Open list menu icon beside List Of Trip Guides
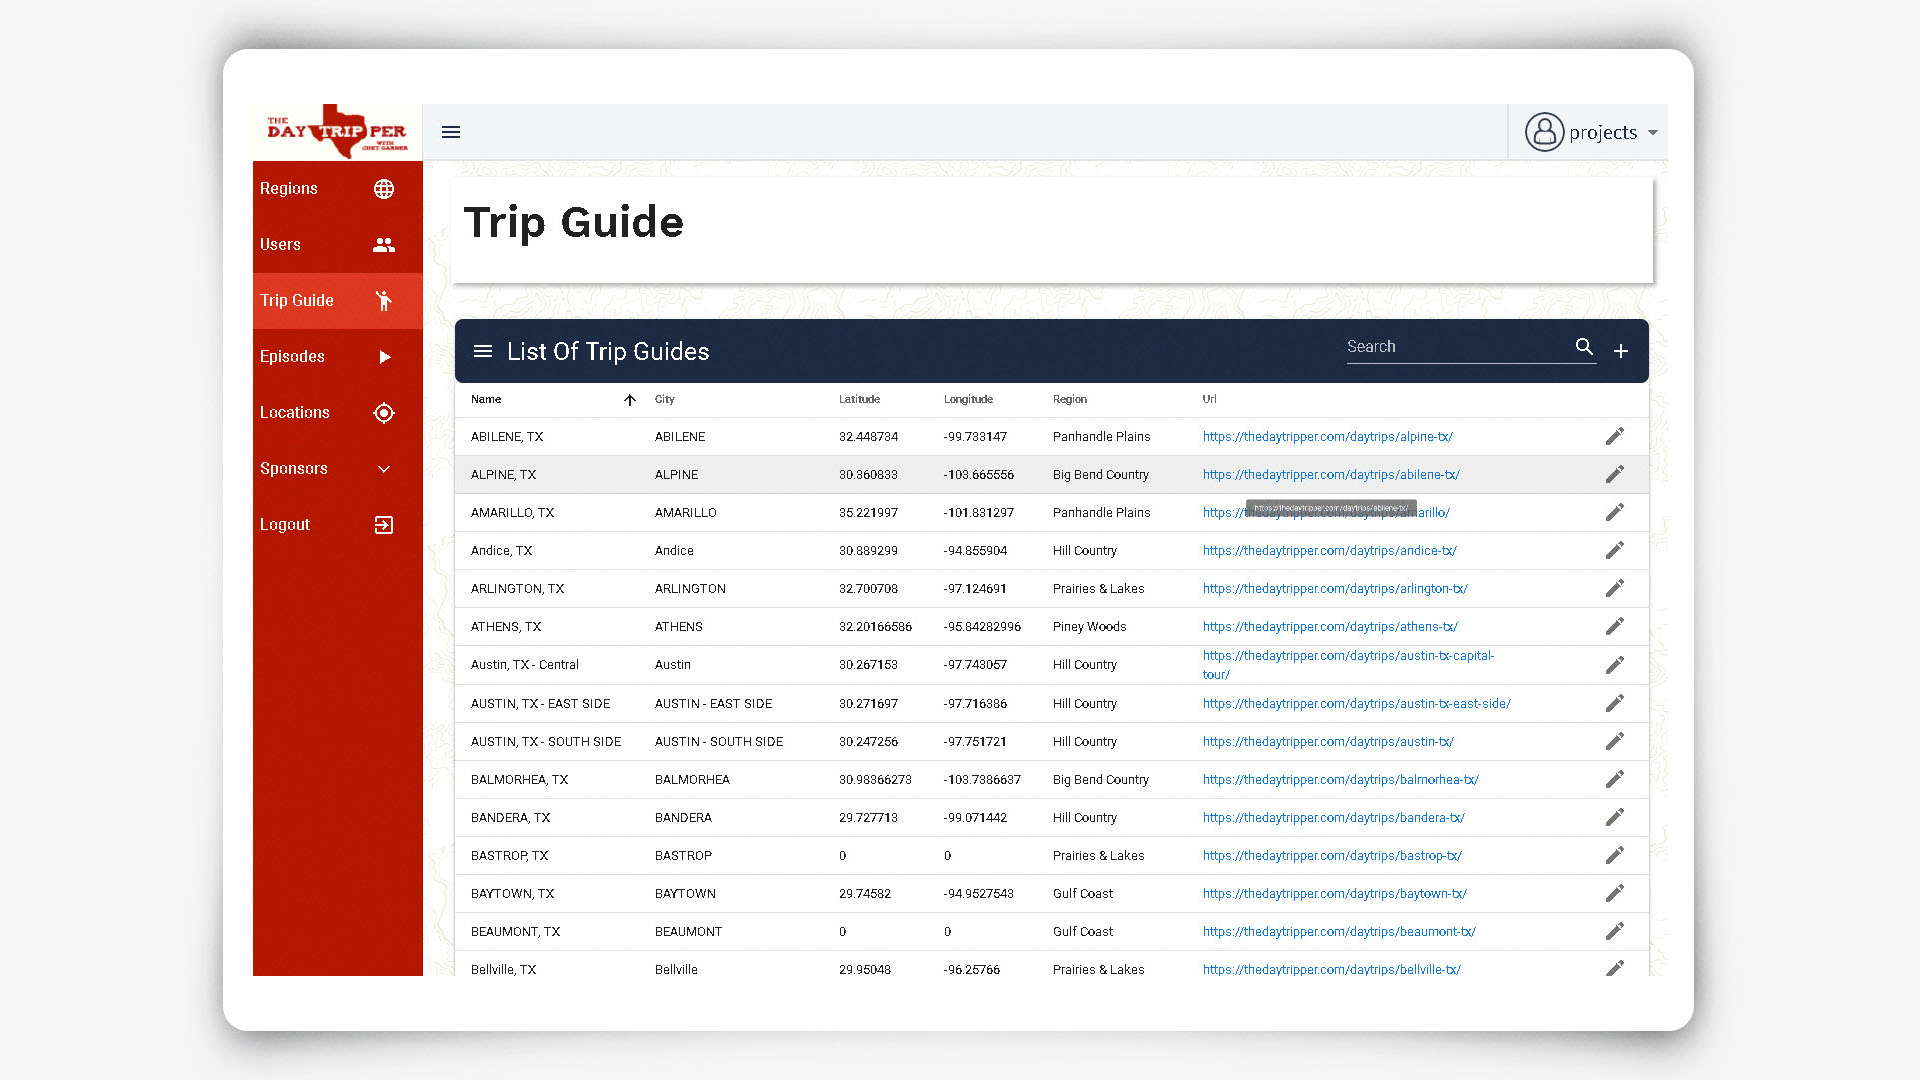Screen dimensions: 1920x1080 [x=483, y=351]
